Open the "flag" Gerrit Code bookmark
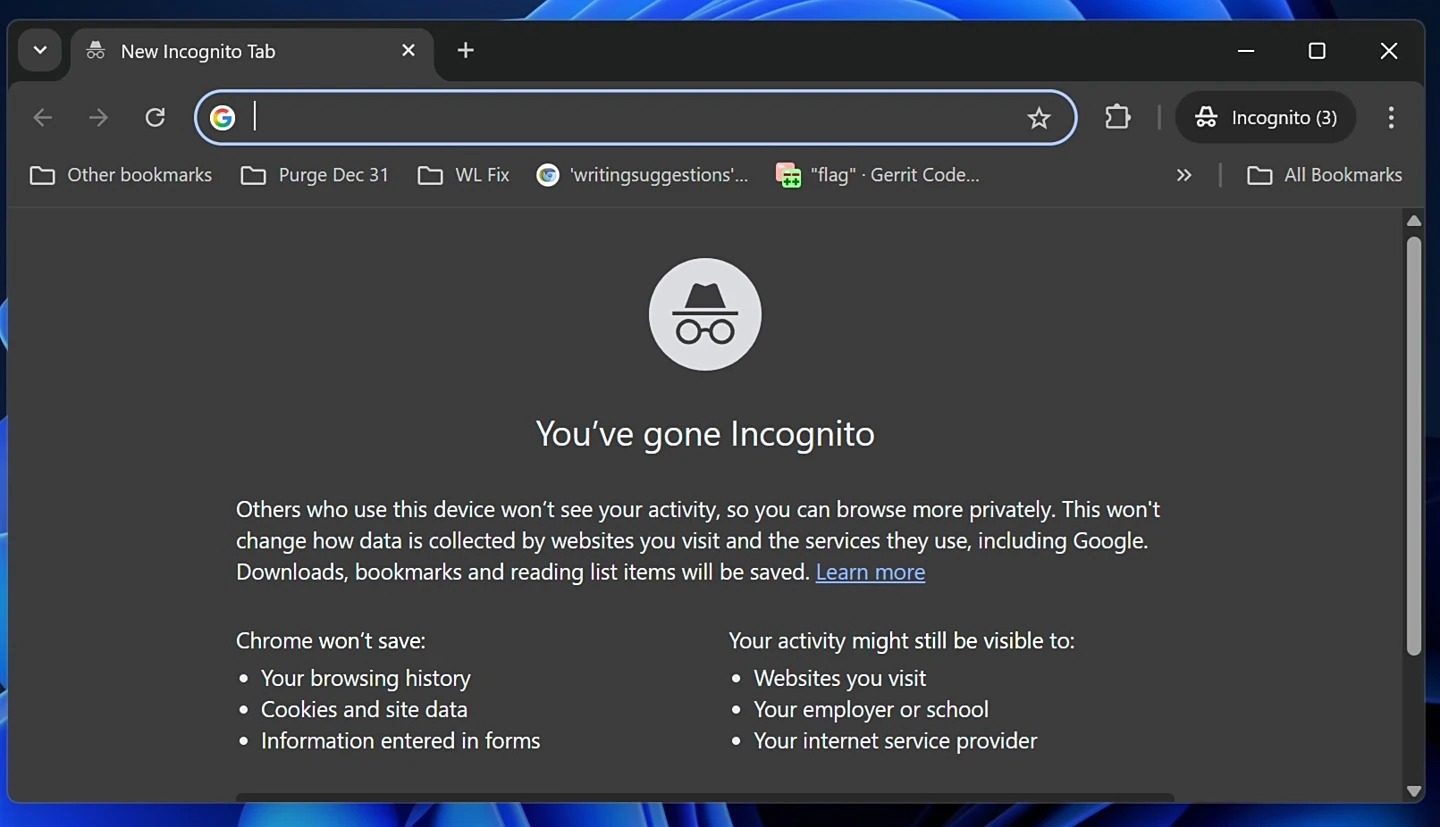 pos(878,175)
